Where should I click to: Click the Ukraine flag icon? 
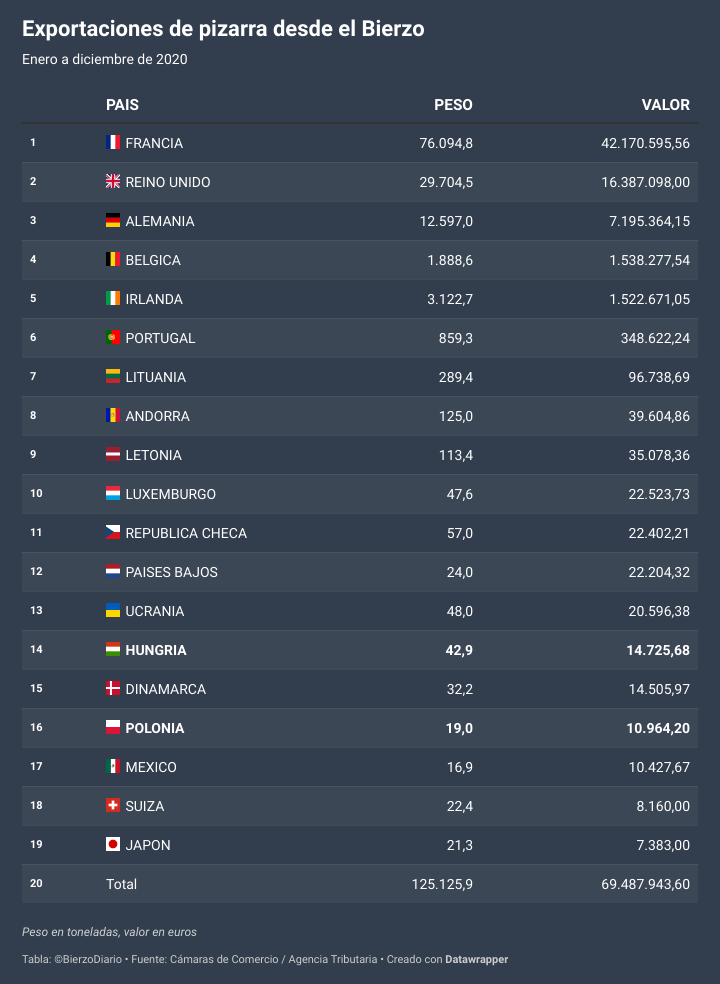pos(112,611)
